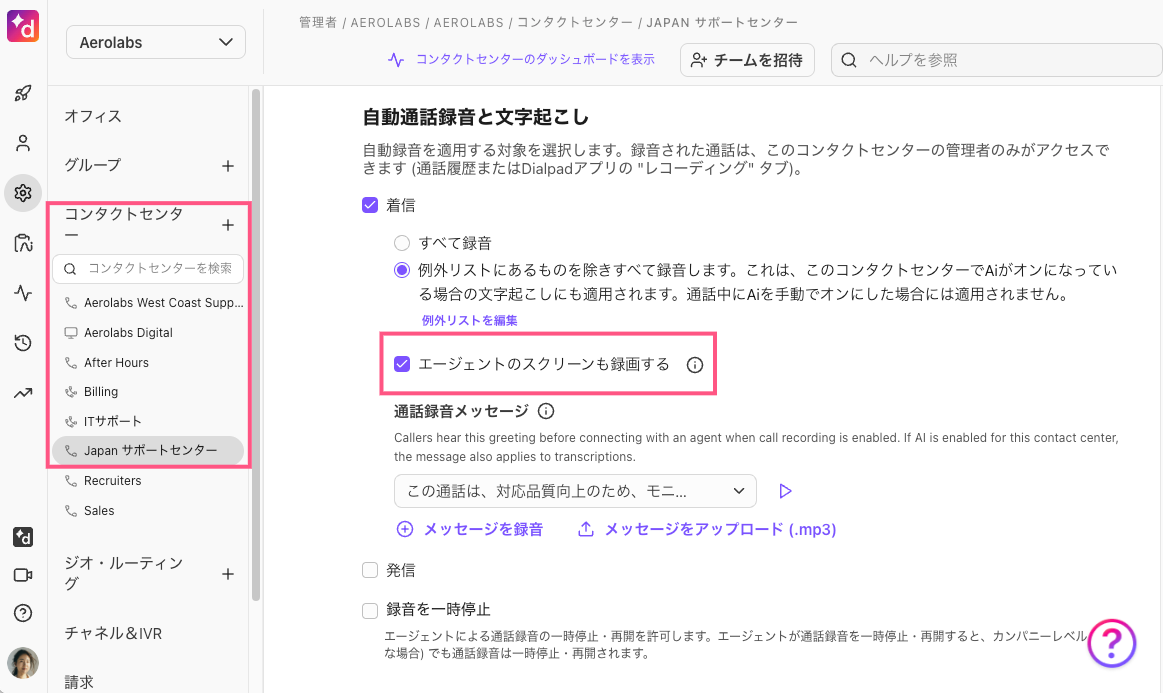Click AEROLABS breadcrumb after 管理者
Image resolution: width=1163 pixels, height=693 pixels.
pyautogui.click(x=385, y=23)
